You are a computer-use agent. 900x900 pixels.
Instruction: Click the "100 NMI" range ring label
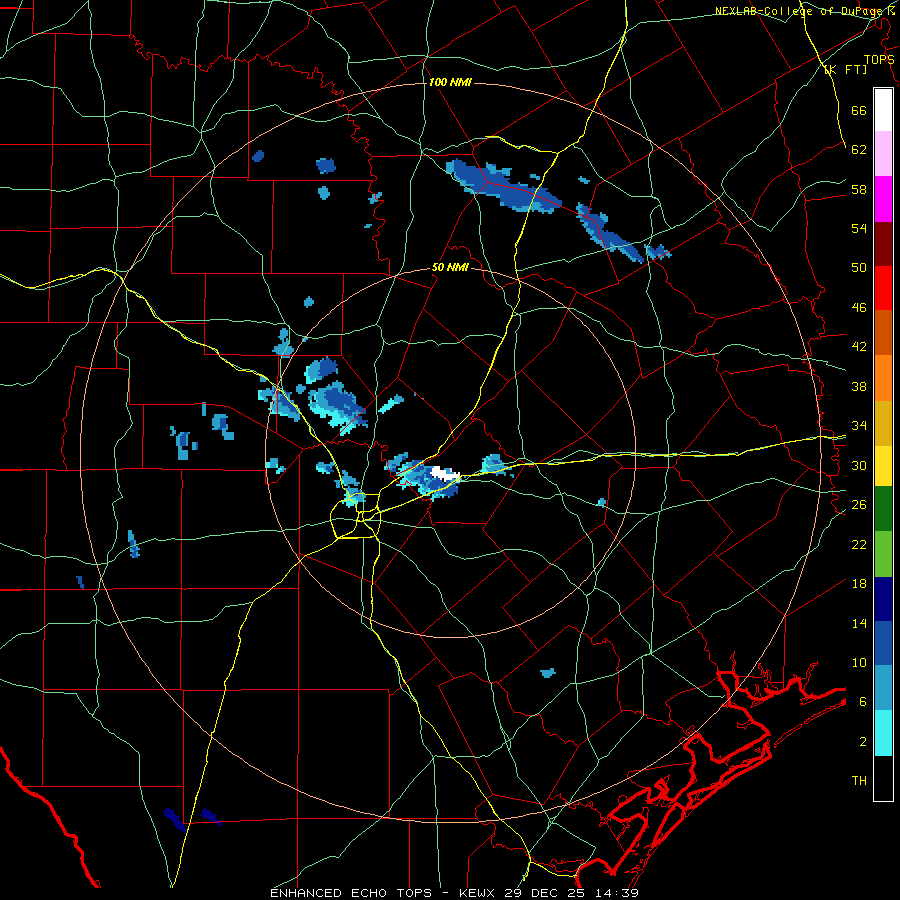point(450,82)
